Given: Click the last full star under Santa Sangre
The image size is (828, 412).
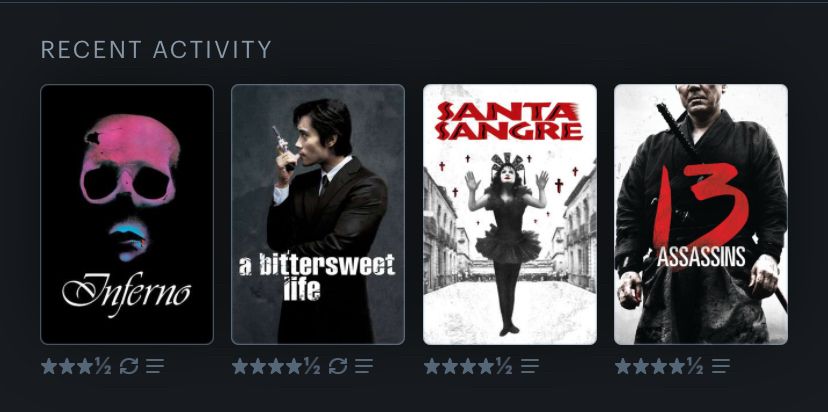Looking at the screenshot, I should tap(485, 366).
